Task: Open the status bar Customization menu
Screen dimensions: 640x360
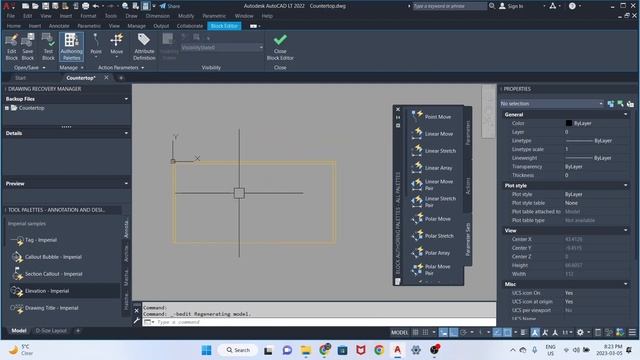Action: pyautogui.click(x=632, y=333)
